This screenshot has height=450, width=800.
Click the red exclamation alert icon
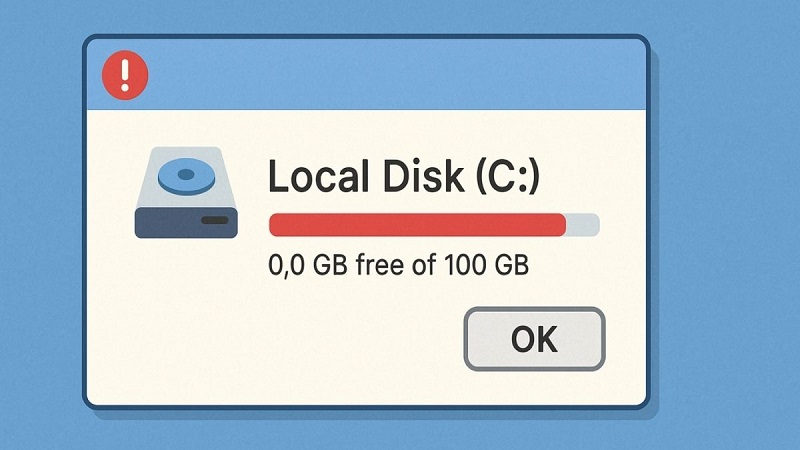point(125,74)
